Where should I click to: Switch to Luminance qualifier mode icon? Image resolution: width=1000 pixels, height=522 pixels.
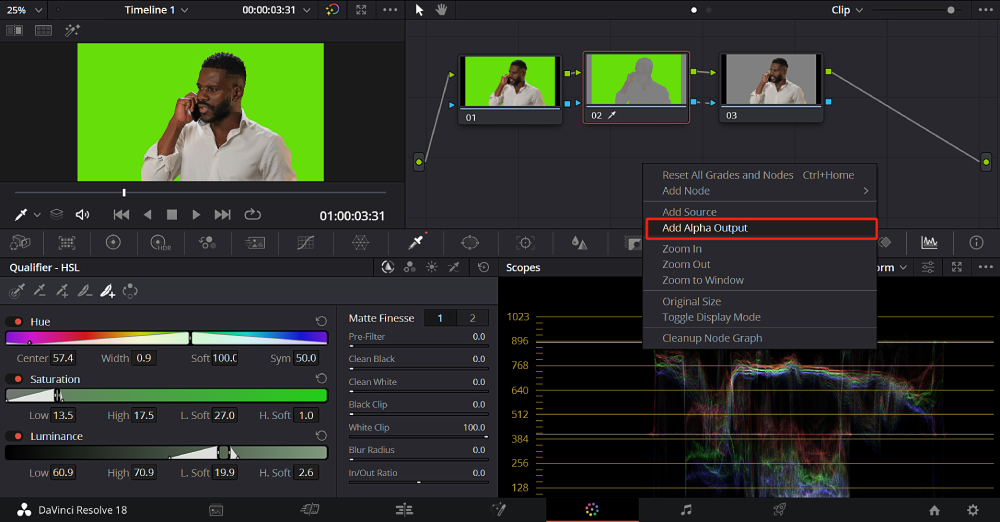point(432,267)
